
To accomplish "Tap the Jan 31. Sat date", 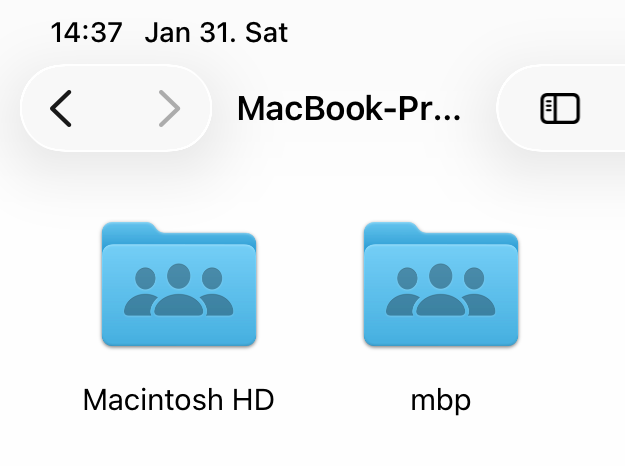I will pyautogui.click(x=216, y=32).
